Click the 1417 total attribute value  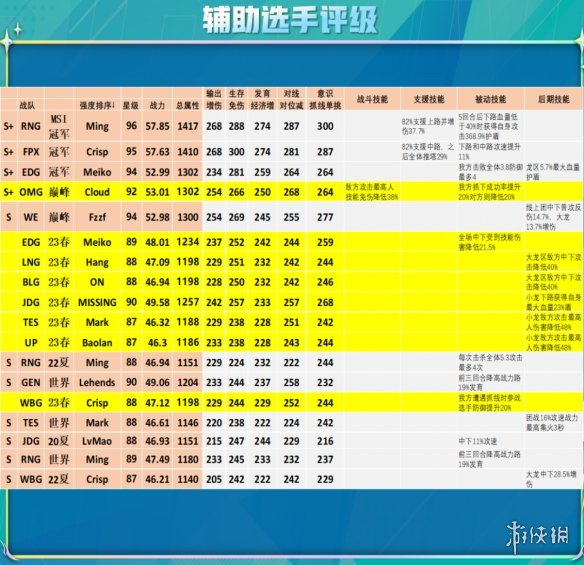click(187, 126)
